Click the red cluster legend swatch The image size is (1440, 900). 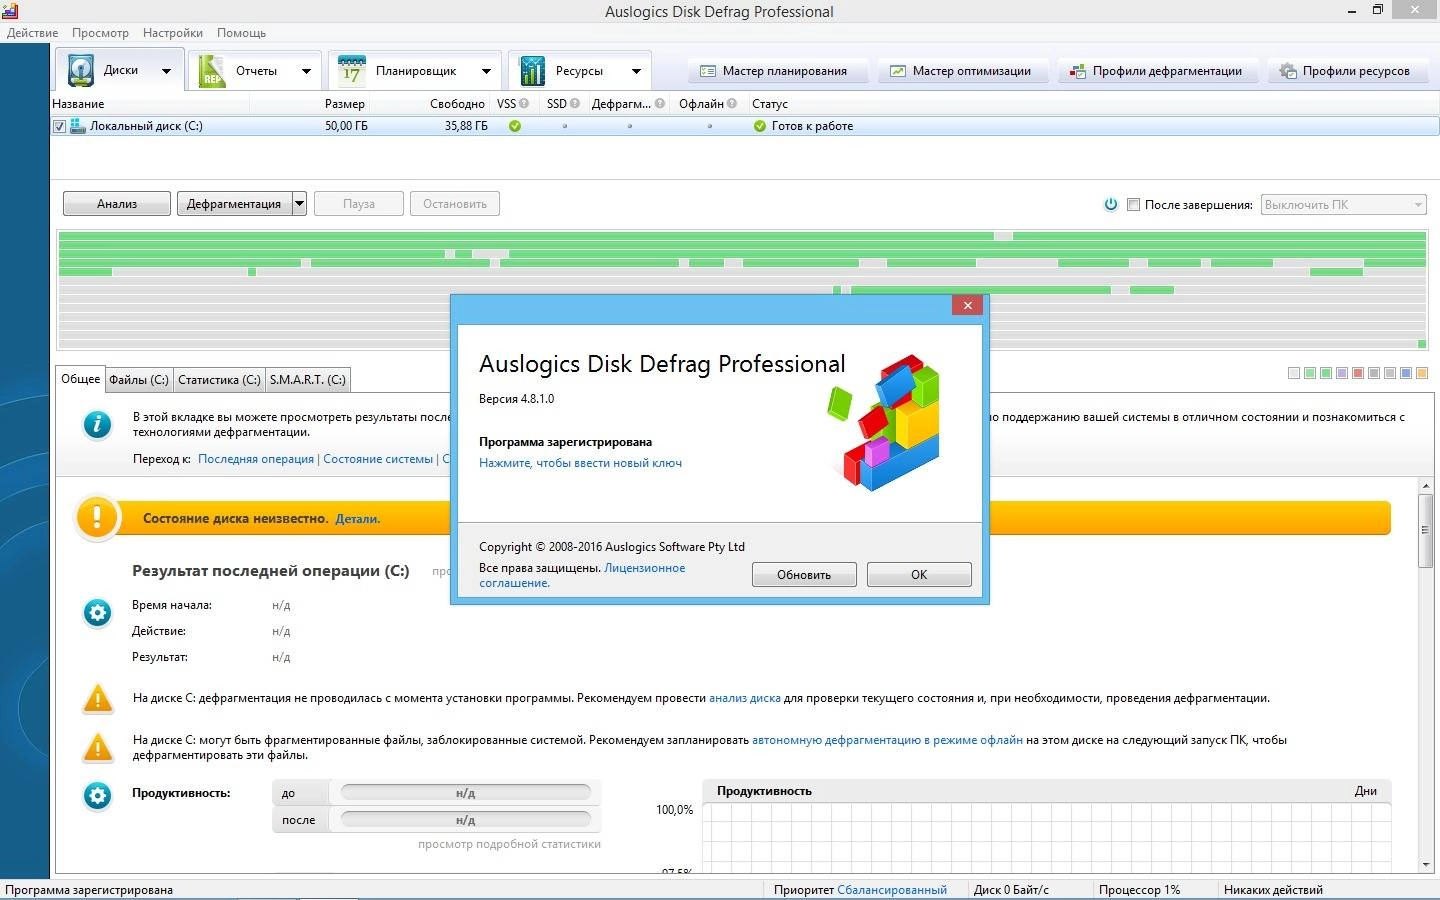coord(1358,373)
